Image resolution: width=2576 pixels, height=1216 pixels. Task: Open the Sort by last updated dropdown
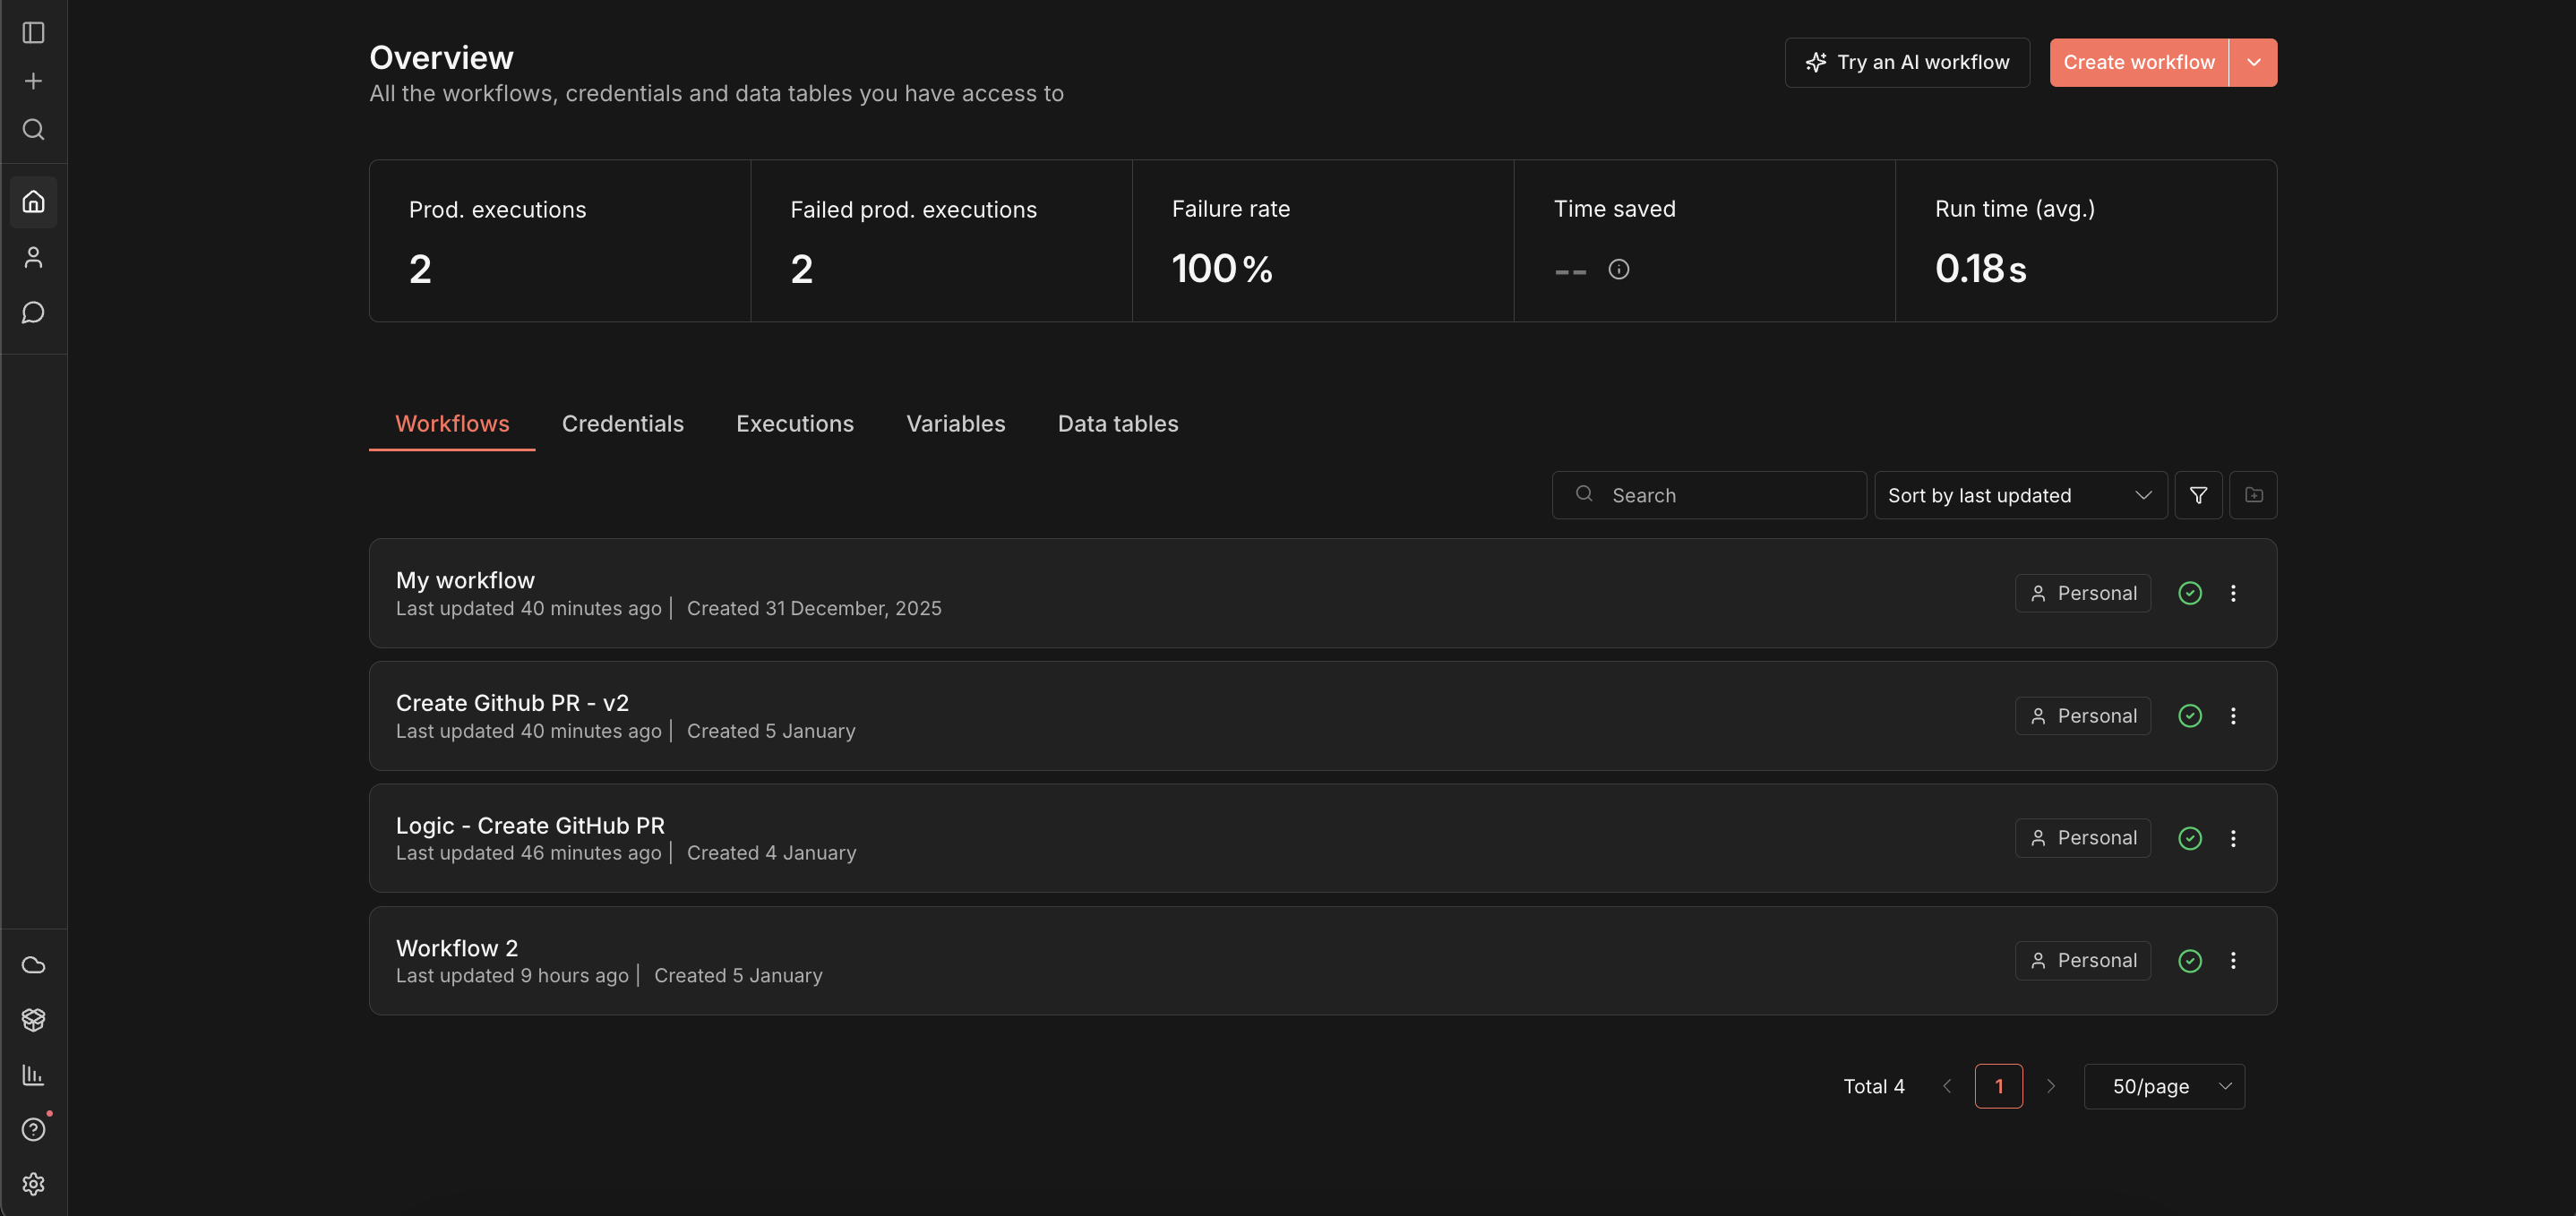[x=2020, y=494]
